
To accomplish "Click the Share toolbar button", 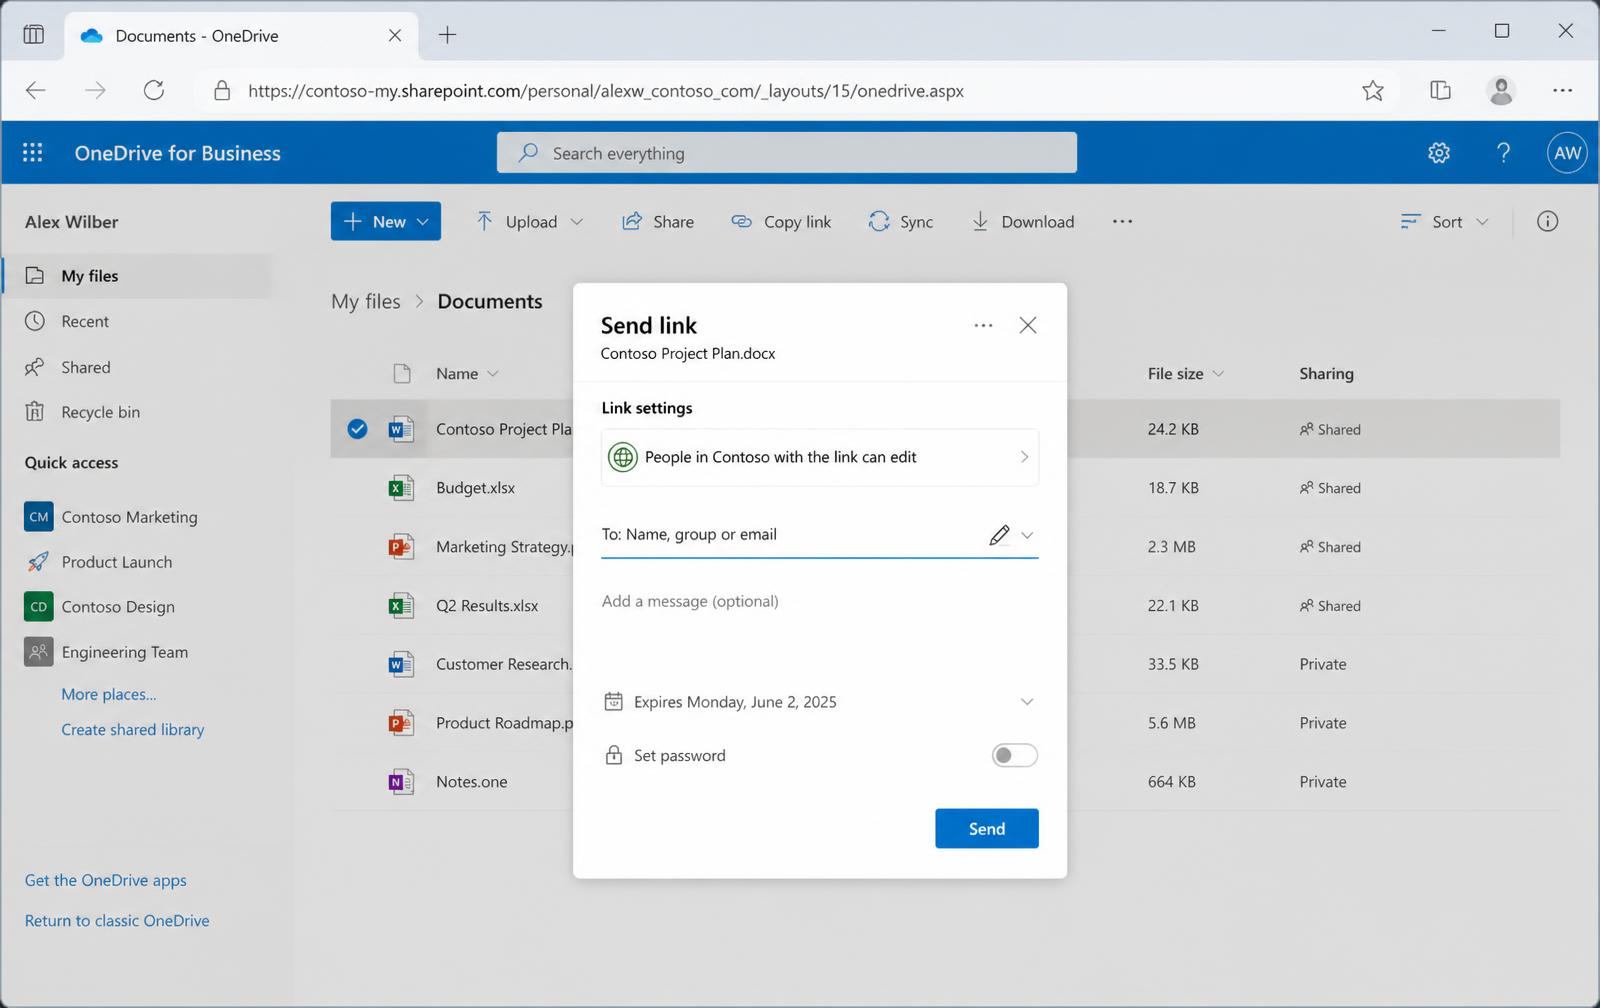I will 658,222.
